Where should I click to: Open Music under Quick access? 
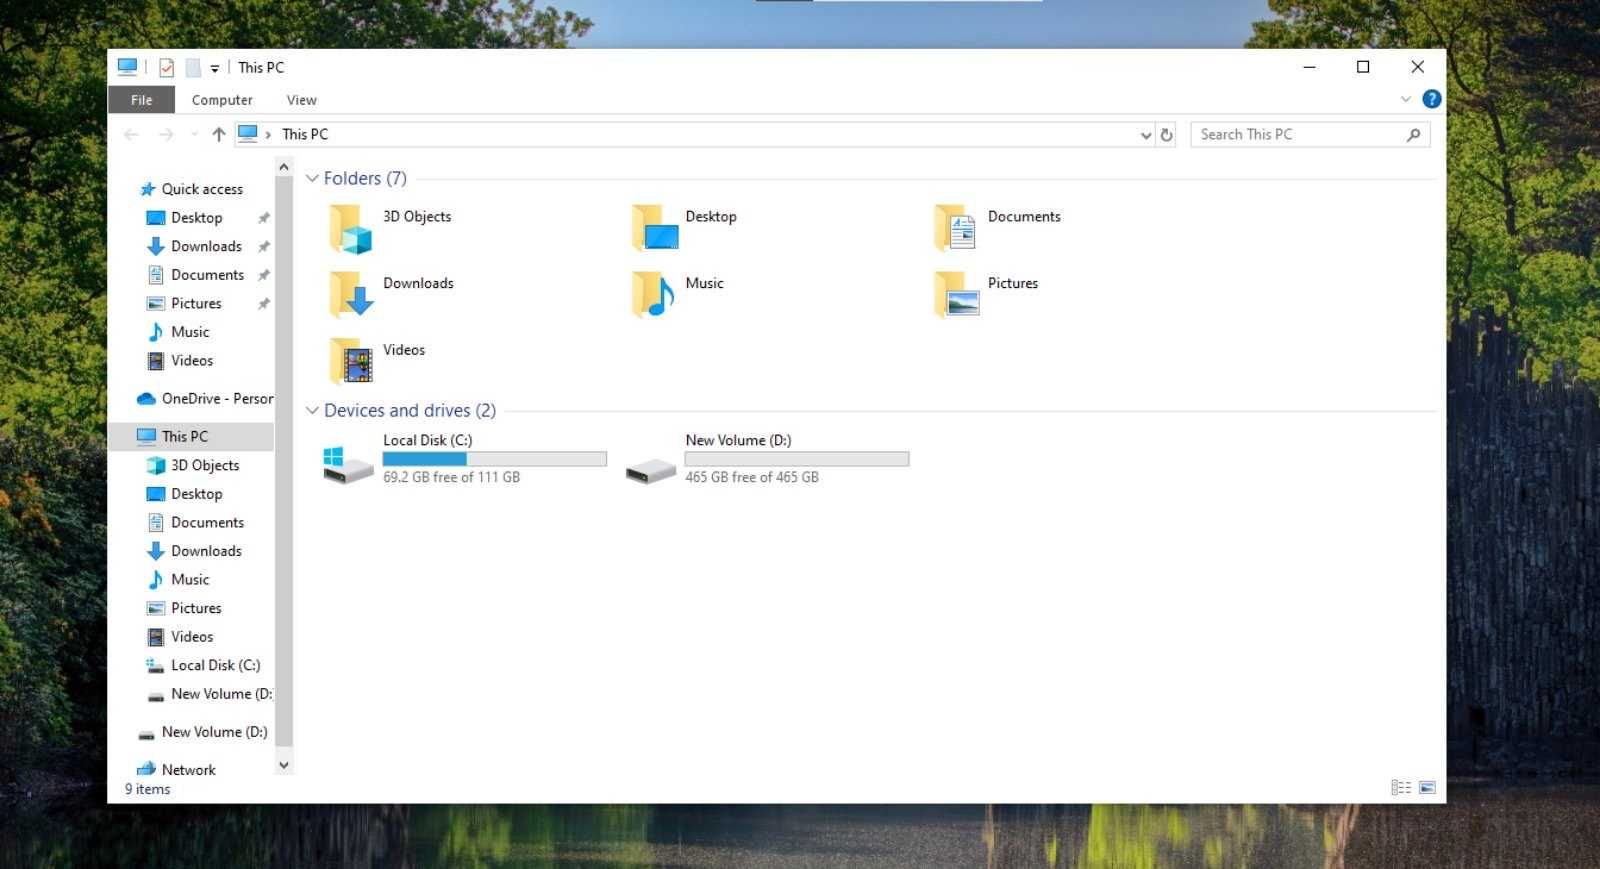coord(178,332)
